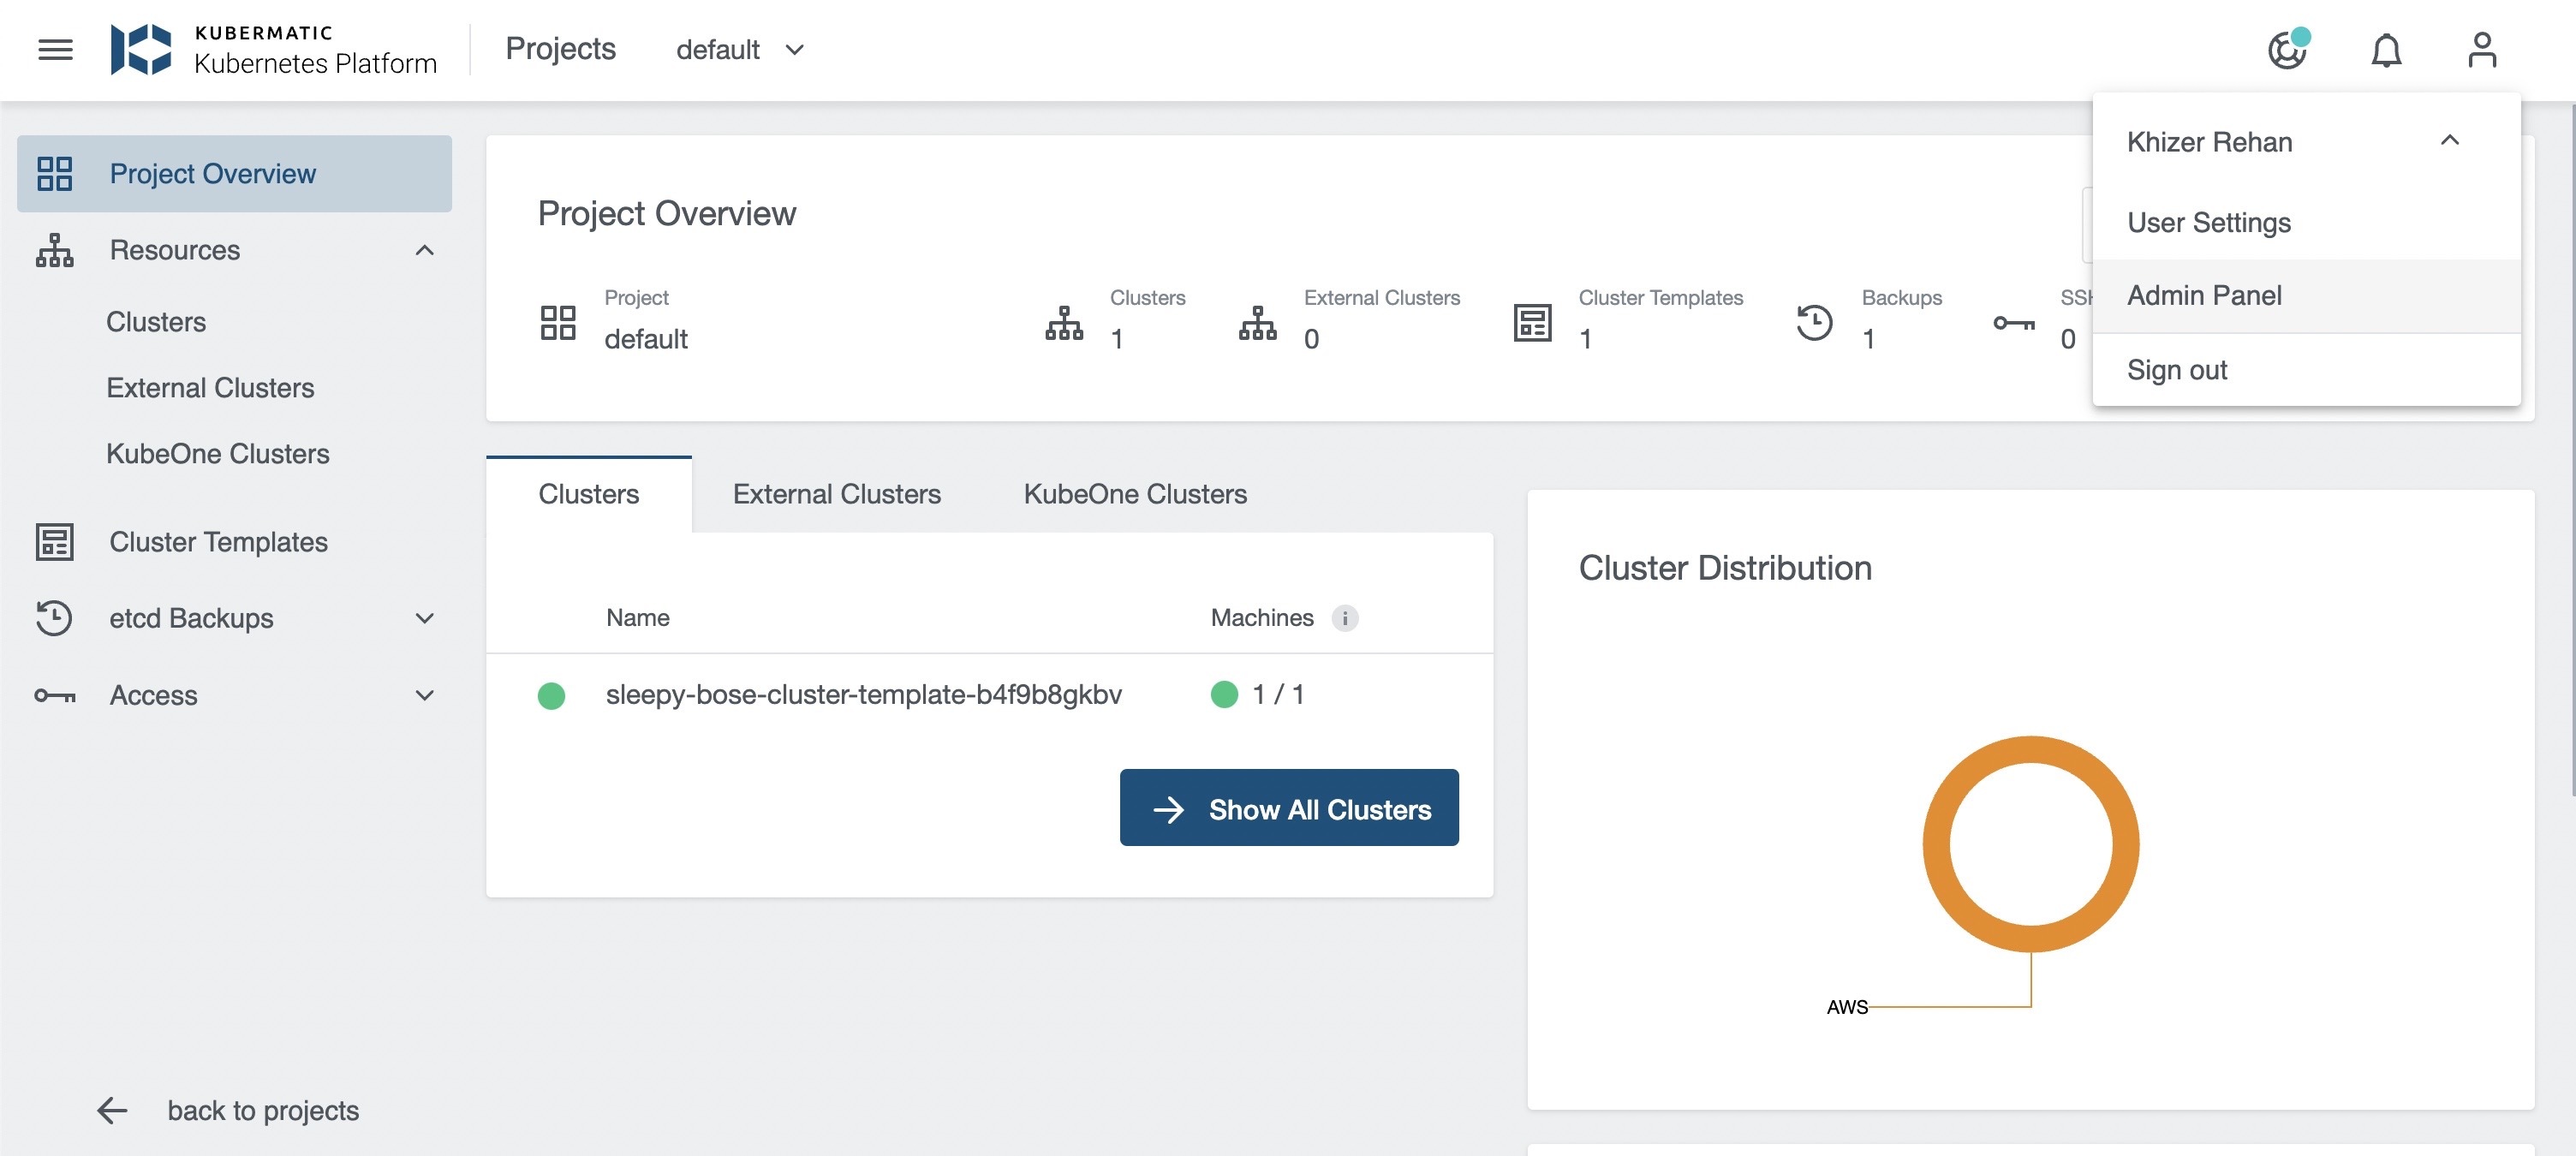Select the etcd Backups history icon
This screenshot has width=2576, height=1156.
coord(55,619)
